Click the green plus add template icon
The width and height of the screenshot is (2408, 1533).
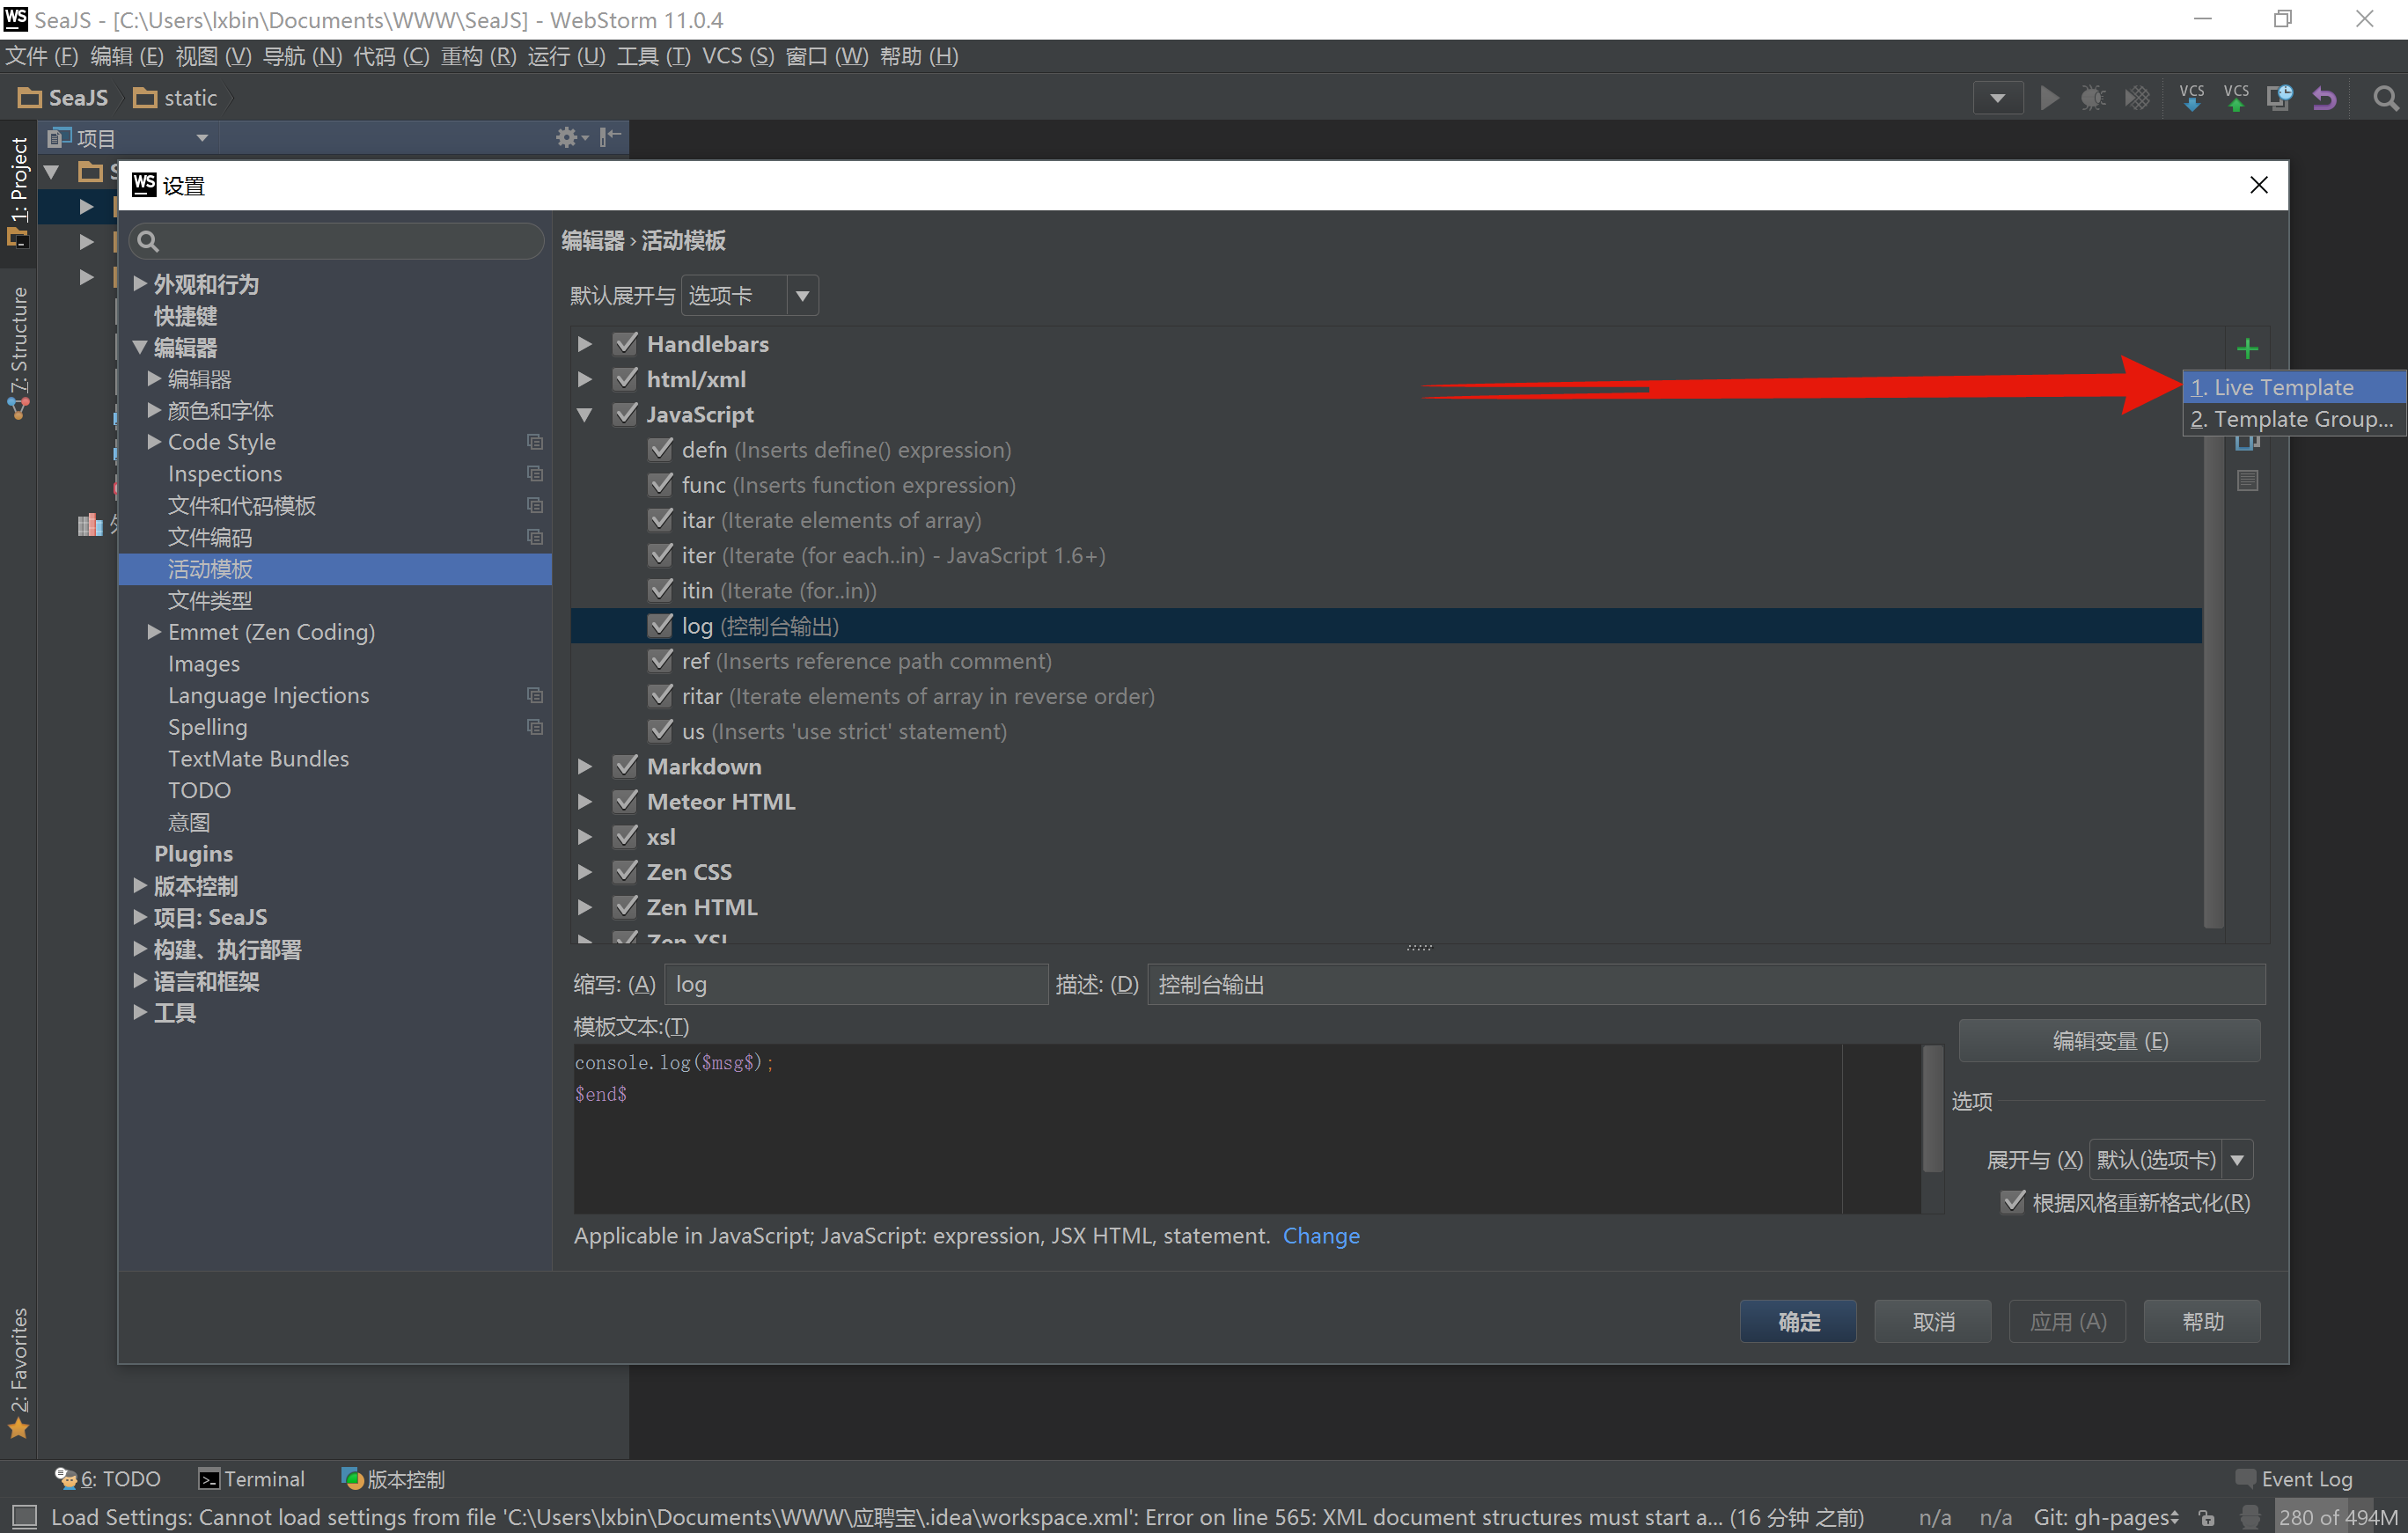pyautogui.click(x=2247, y=349)
